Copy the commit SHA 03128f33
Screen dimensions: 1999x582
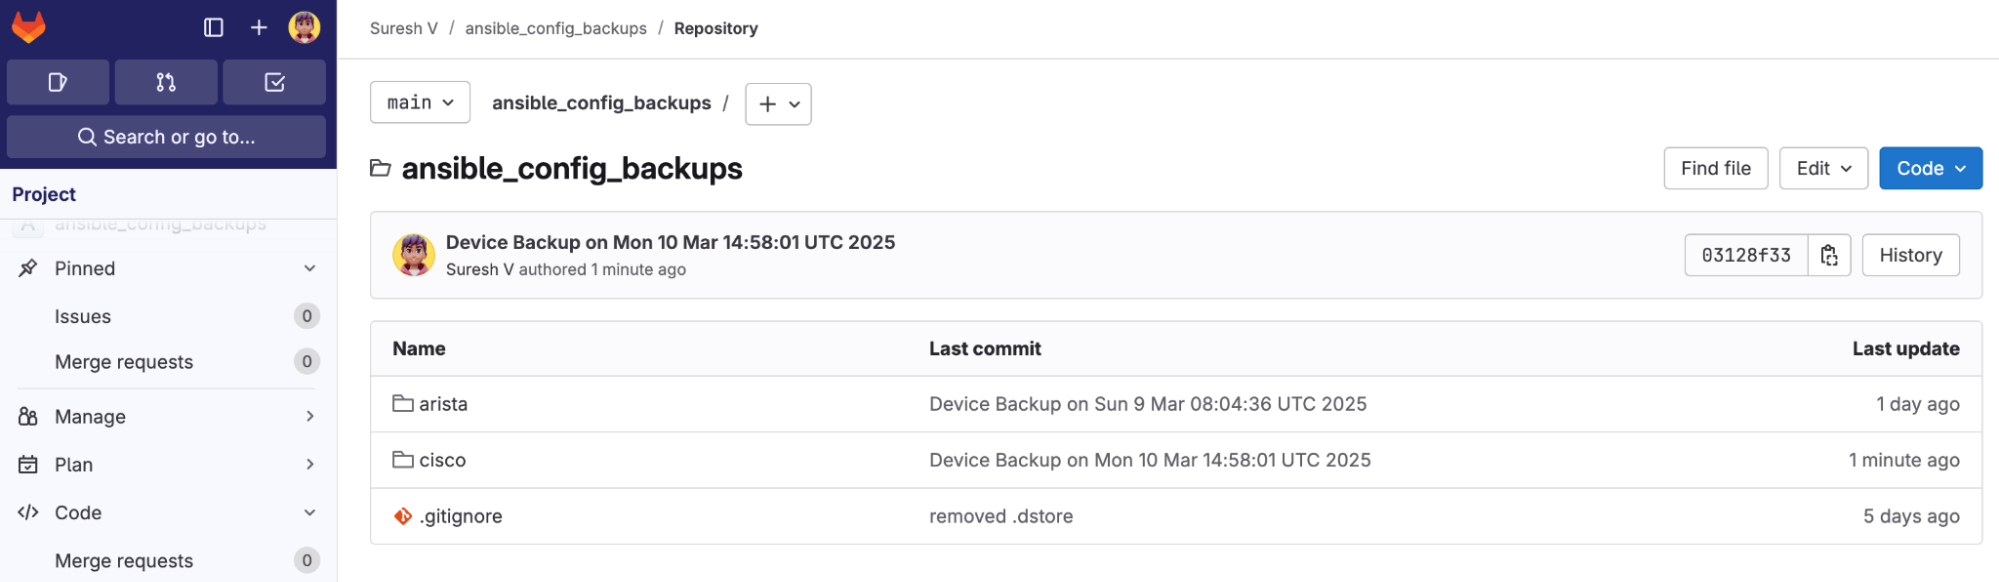pyautogui.click(x=1829, y=255)
